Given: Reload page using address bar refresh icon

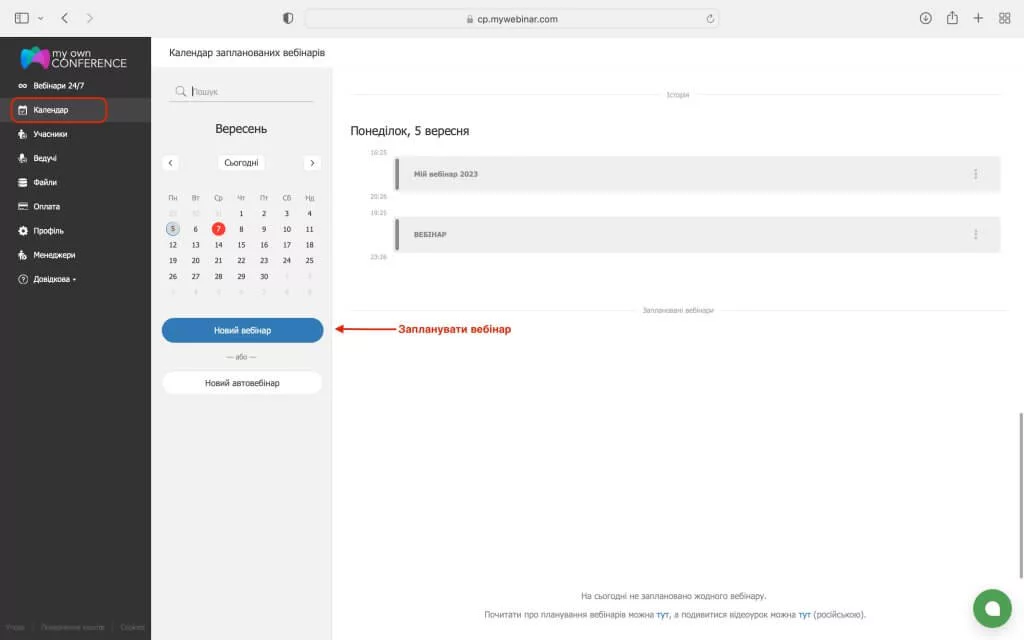Looking at the screenshot, I should (710, 18).
